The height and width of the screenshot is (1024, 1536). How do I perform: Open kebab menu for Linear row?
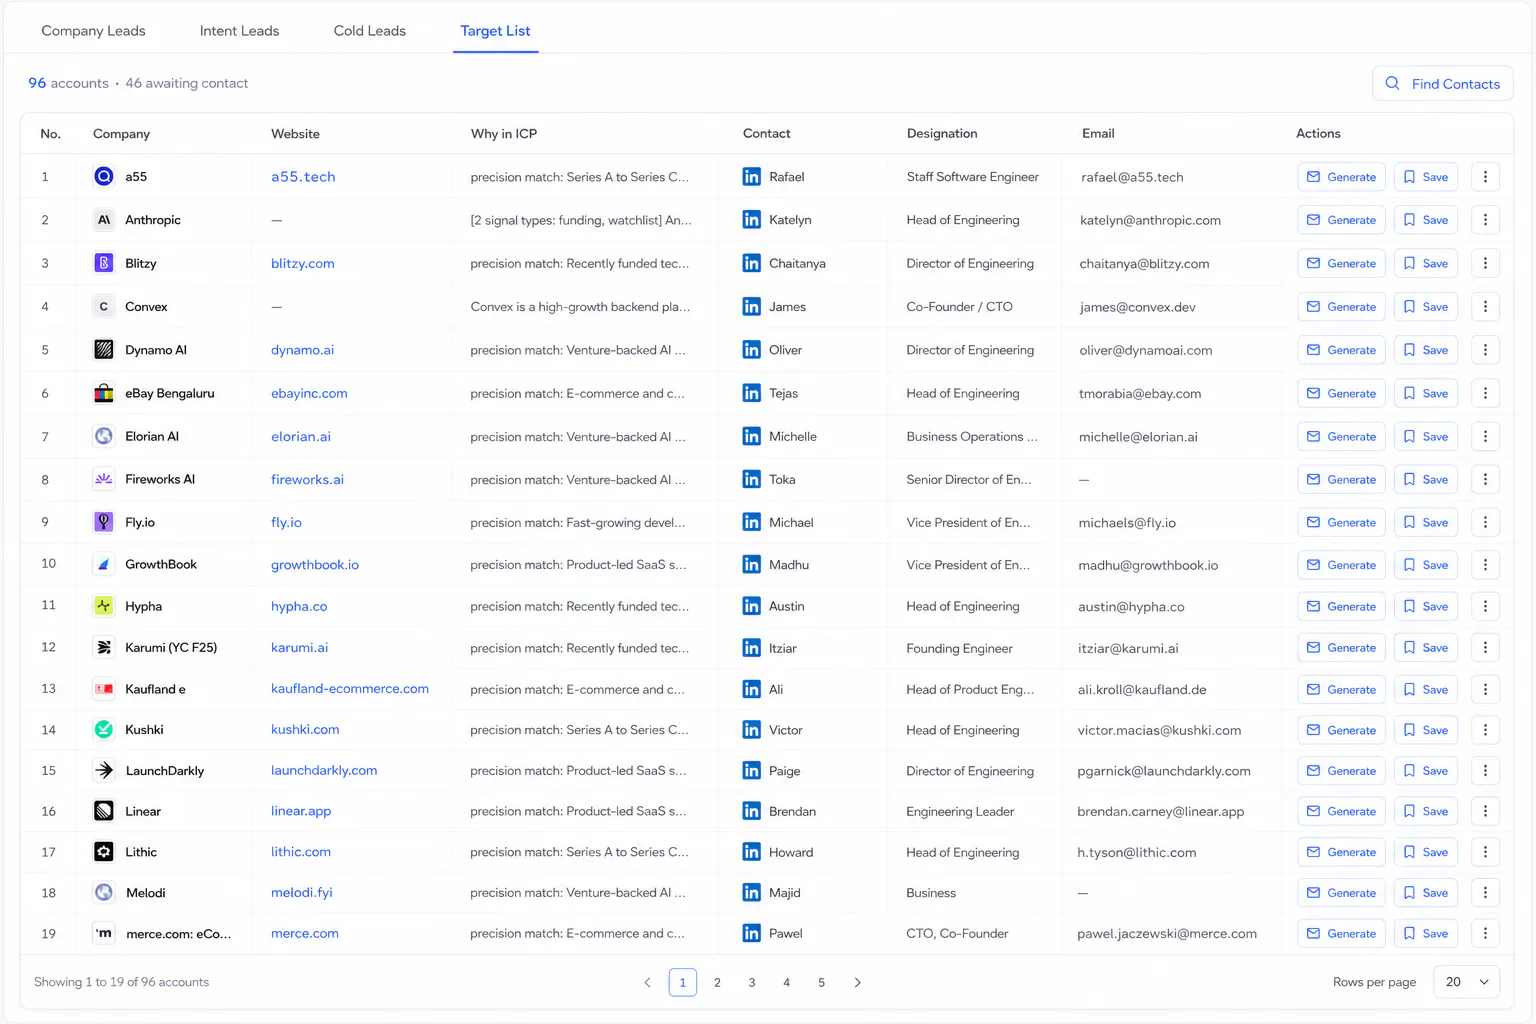click(x=1485, y=811)
